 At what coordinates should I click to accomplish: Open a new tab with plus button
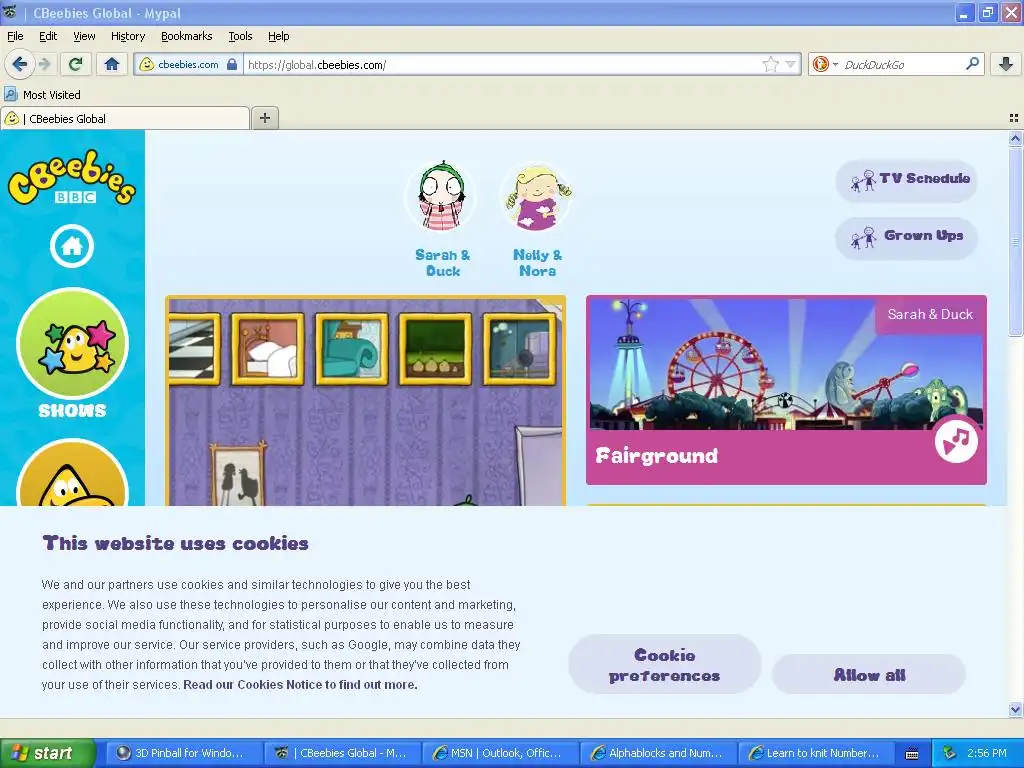(x=264, y=118)
